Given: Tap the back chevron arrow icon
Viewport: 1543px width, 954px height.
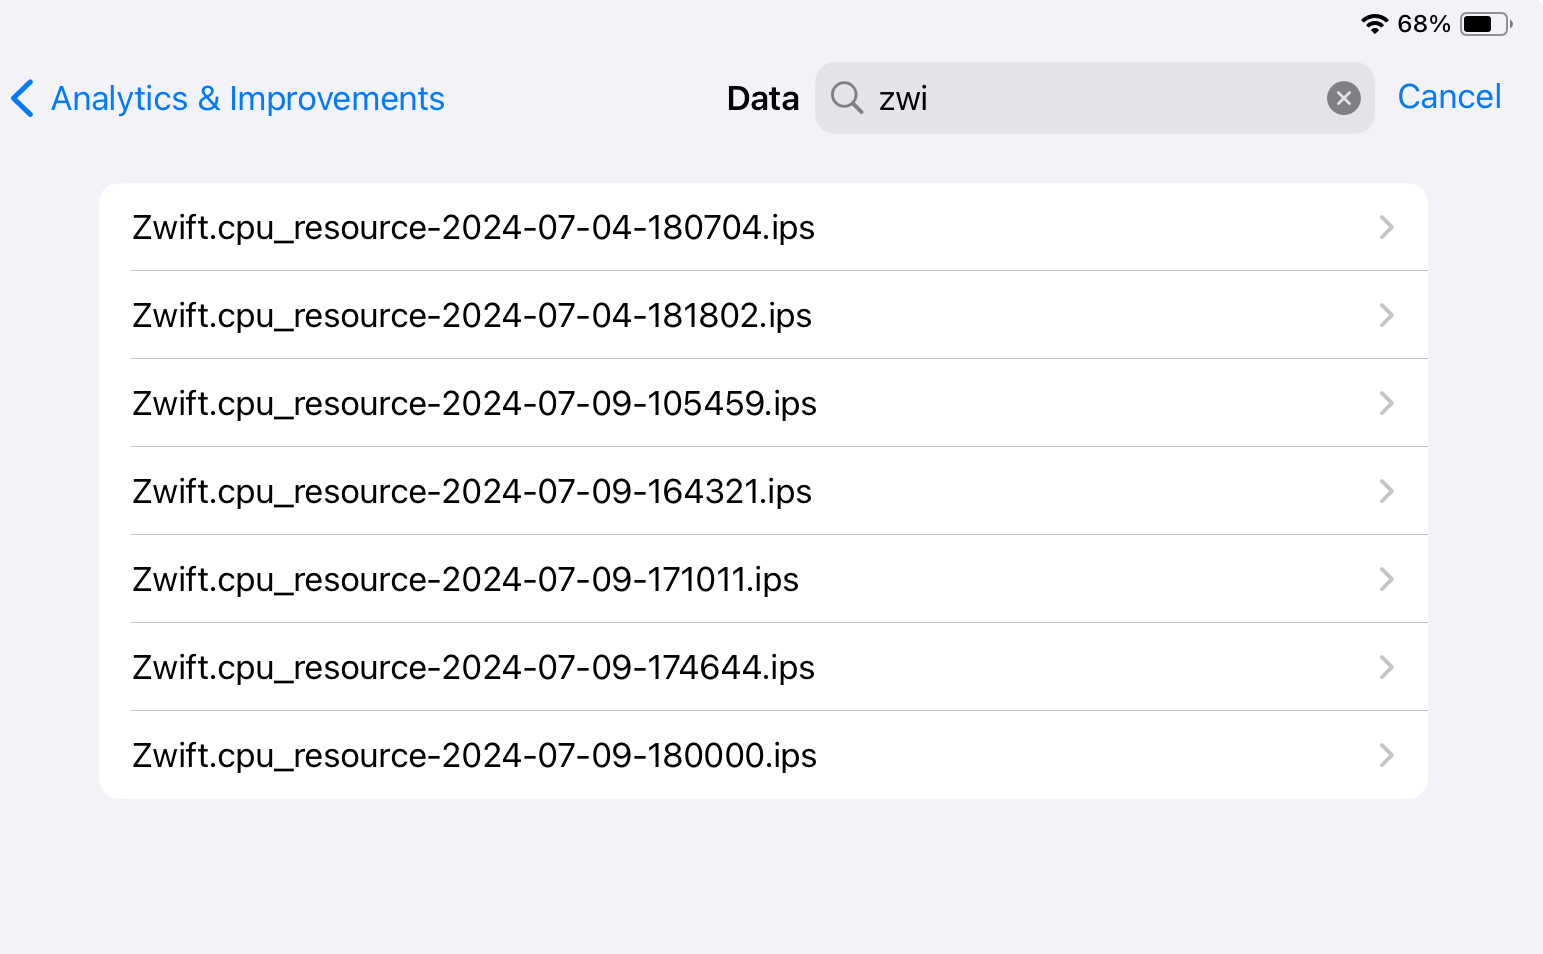Looking at the screenshot, I should [22, 98].
